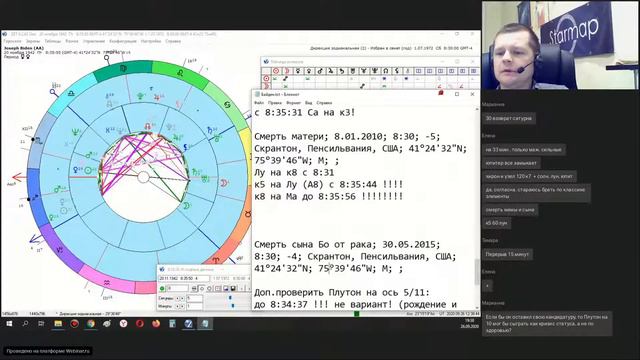Open Yandex browser from taskbar
Image resolution: width=640 pixels, height=360 pixels.
click(123, 324)
